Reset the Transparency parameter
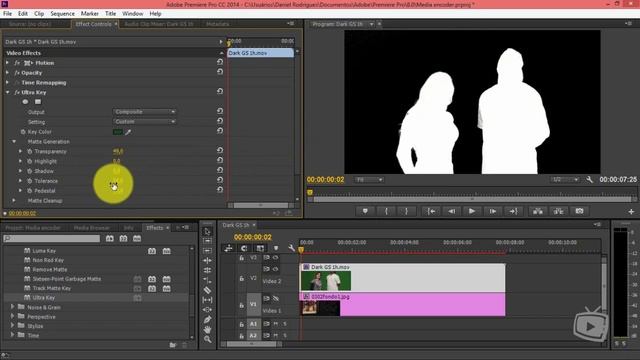This screenshot has width=640, height=360. [220, 151]
